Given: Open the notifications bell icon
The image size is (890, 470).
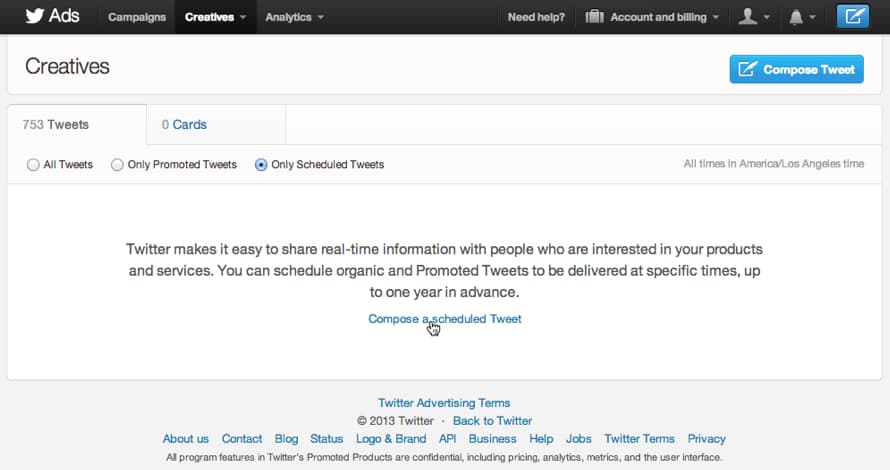Looking at the screenshot, I should (797, 17).
